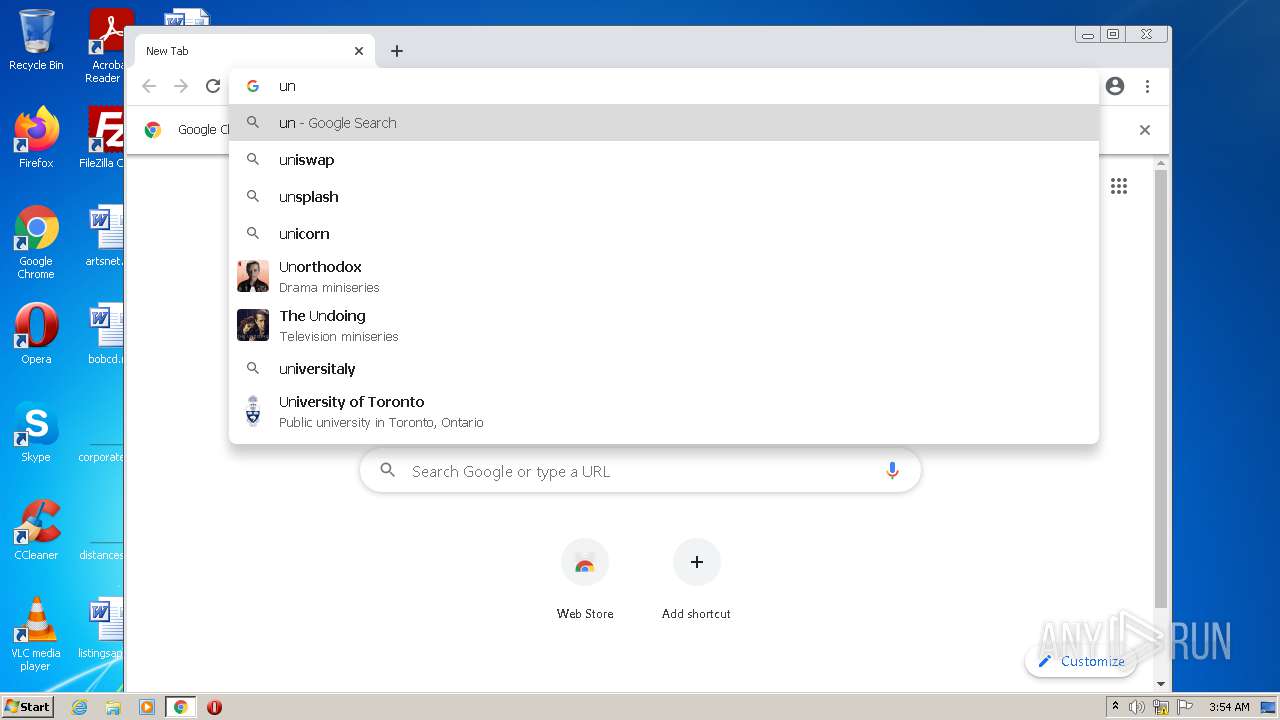This screenshot has width=1280, height=720.
Task: Show hidden system tray icons
Action: 1115,706
